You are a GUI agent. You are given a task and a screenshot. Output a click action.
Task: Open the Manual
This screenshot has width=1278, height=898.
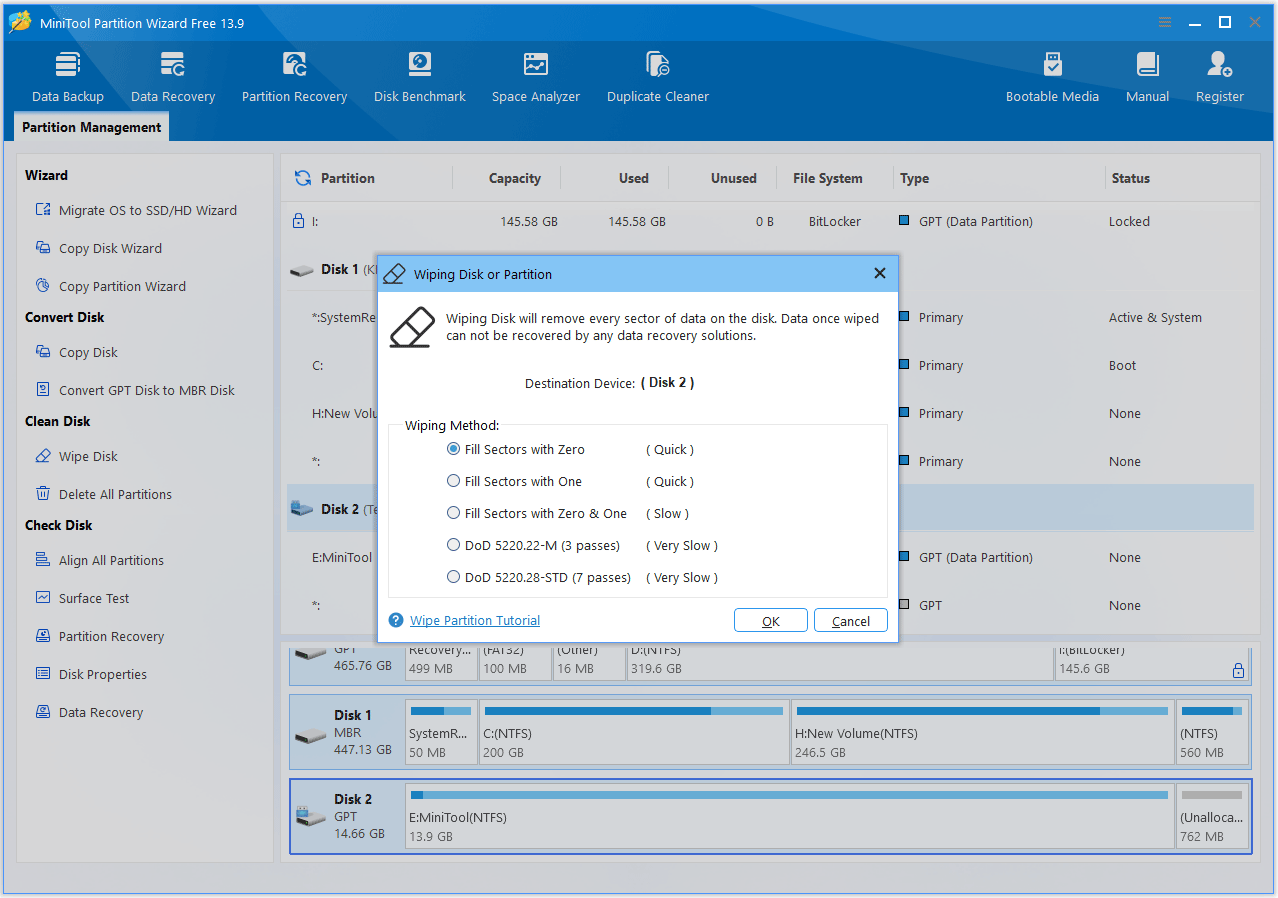(x=1147, y=78)
